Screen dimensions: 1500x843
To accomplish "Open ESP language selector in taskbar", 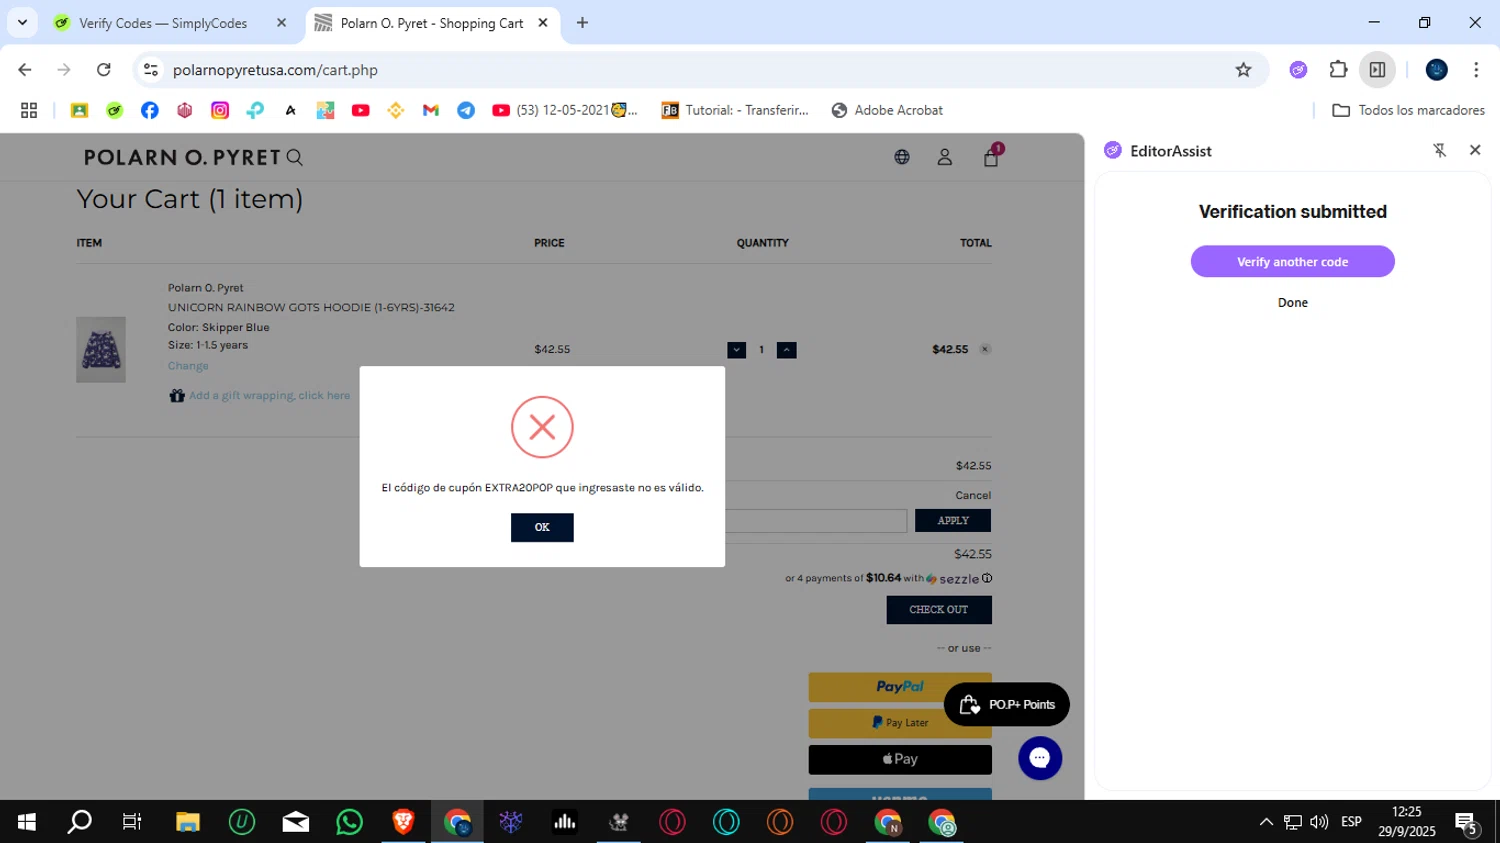I will point(1351,822).
